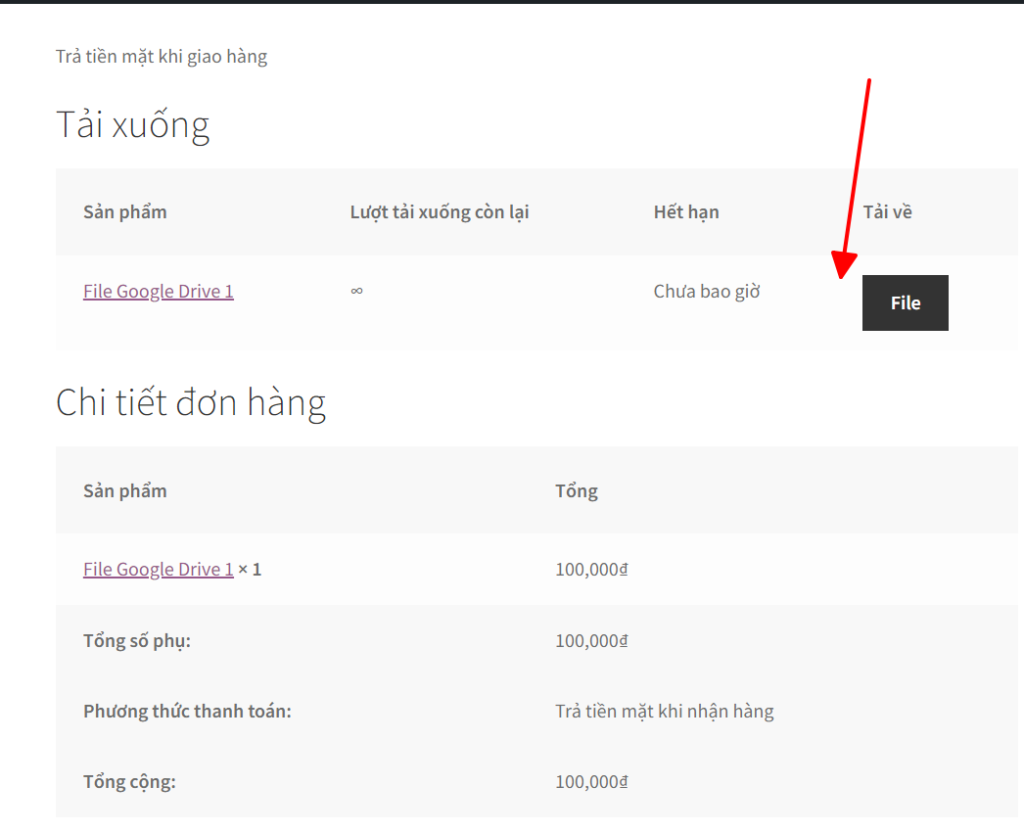The height and width of the screenshot is (833, 1024).
Task: Click the "Tổng số phụ:" row label
Action: tap(137, 641)
